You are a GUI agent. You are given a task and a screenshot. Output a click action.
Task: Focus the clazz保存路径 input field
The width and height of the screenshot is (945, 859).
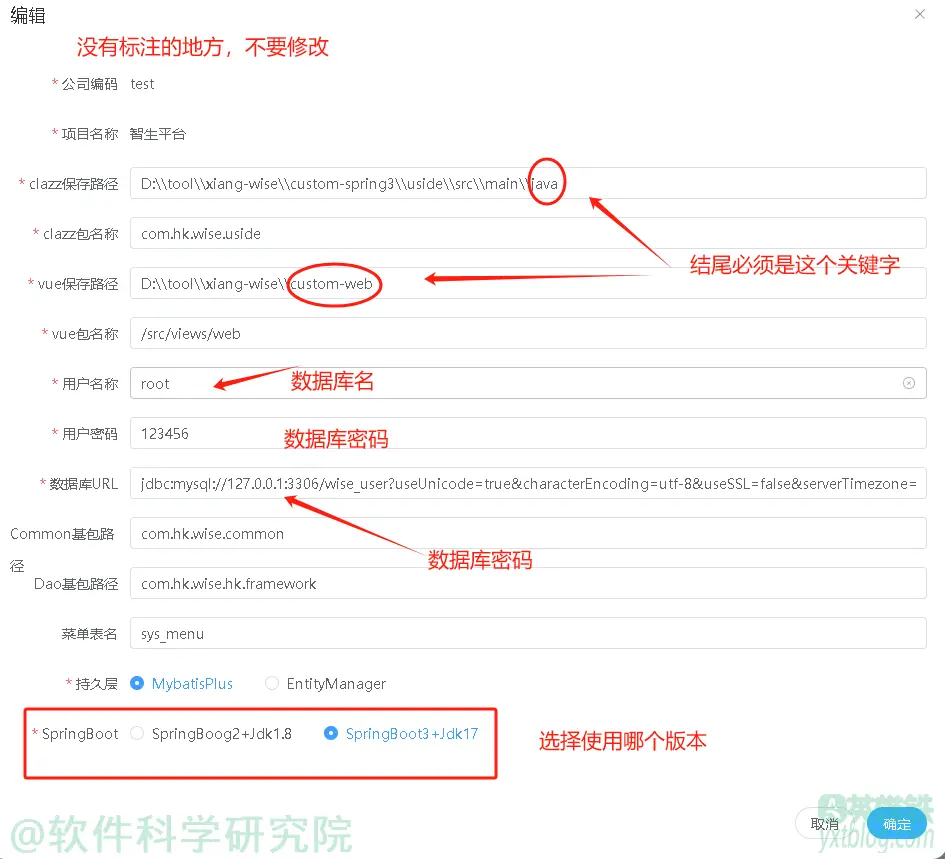point(528,183)
